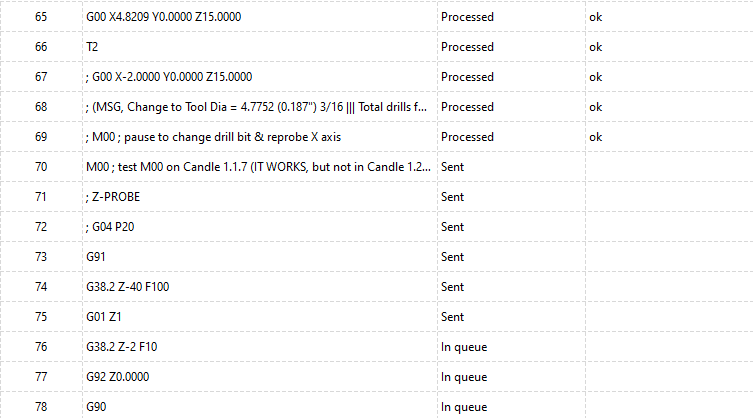This screenshot has width=753, height=418.
Task: Click the G38.2 Z-40 F100 command
Action: (128, 287)
